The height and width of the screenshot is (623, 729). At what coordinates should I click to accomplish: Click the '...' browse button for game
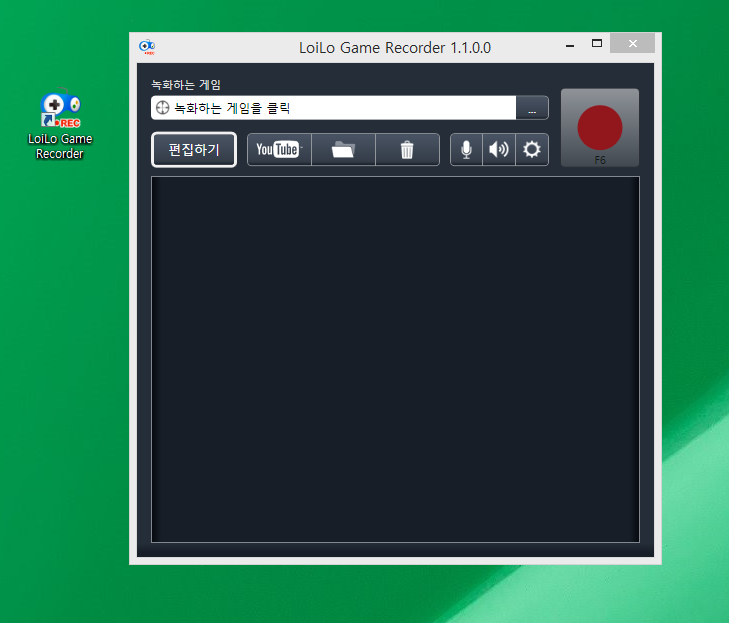coord(532,108)
